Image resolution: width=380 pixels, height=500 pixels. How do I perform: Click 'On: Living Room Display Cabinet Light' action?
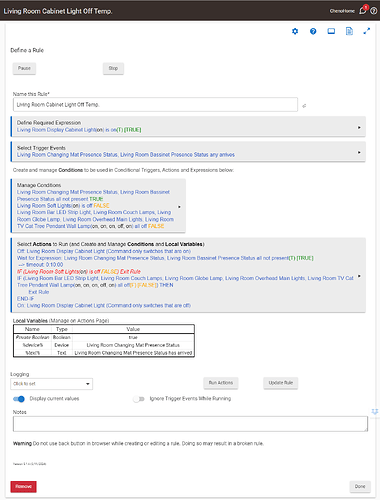[104, 306]
